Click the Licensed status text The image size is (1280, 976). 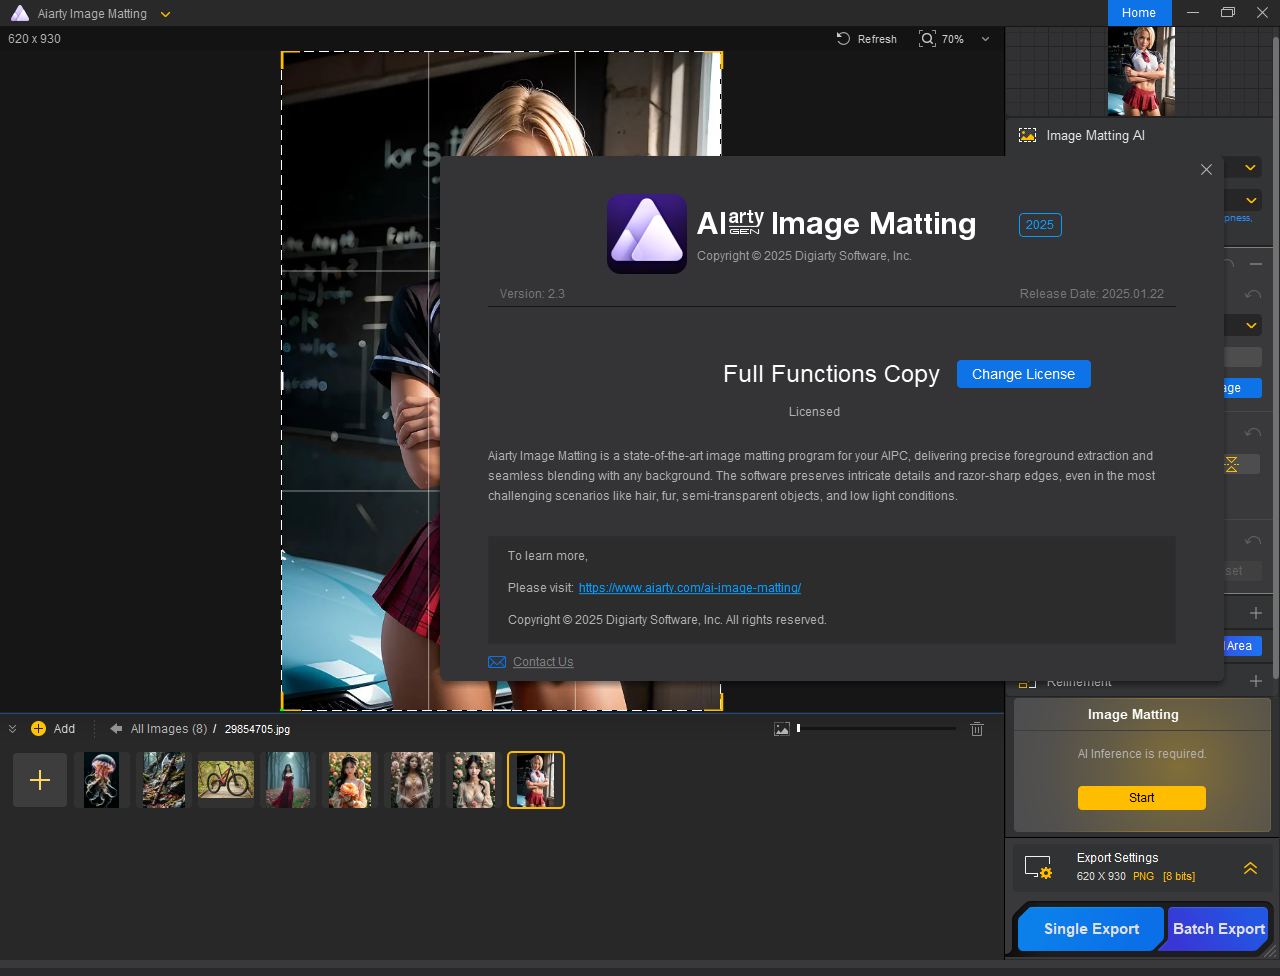pyautogui.click(x=814, y=412)
